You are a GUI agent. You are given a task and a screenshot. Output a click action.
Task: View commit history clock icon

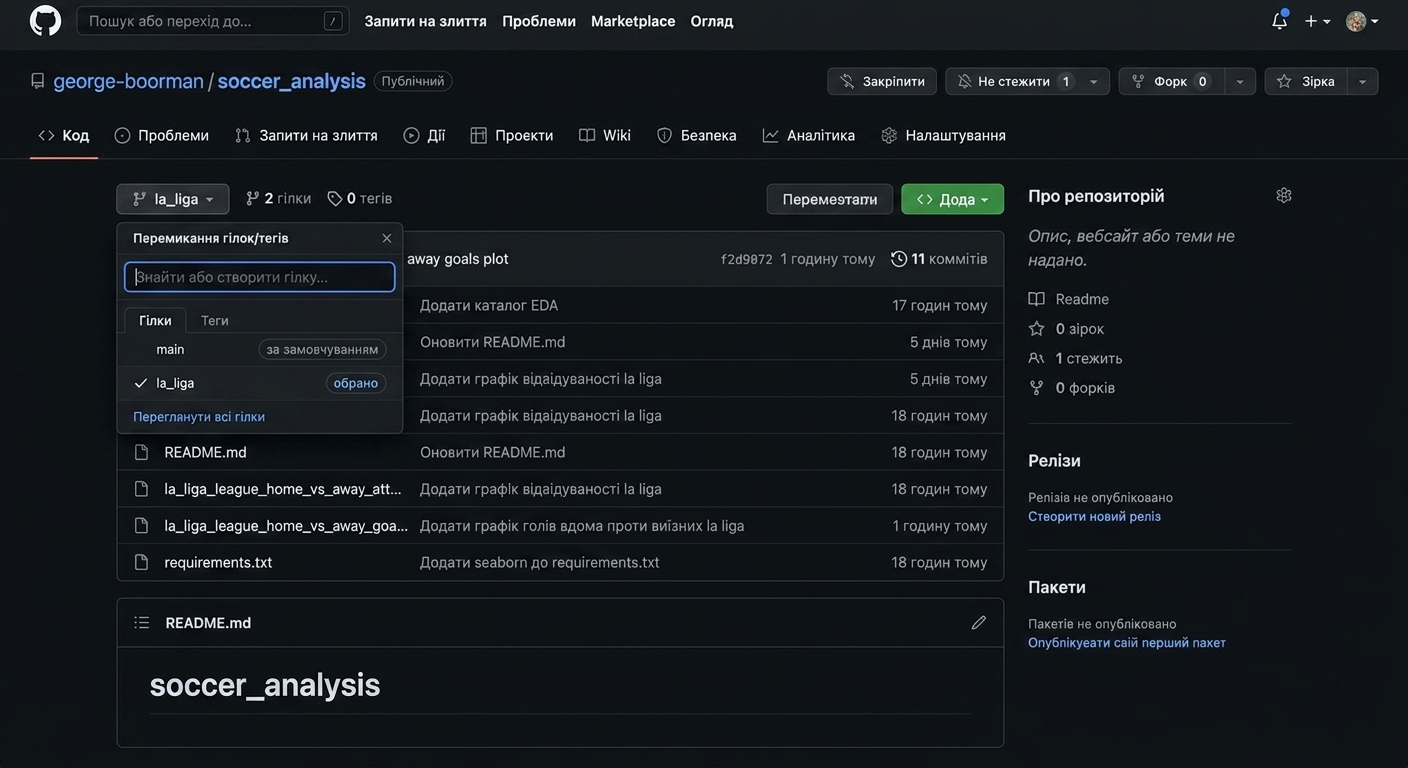pyautogui.click(x=899, y=259)
